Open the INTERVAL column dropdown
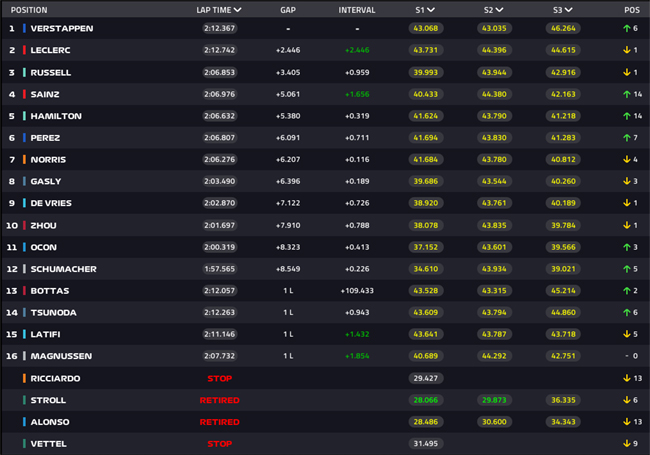This screenshot has width=650, height=455. [x=358, y=10]
